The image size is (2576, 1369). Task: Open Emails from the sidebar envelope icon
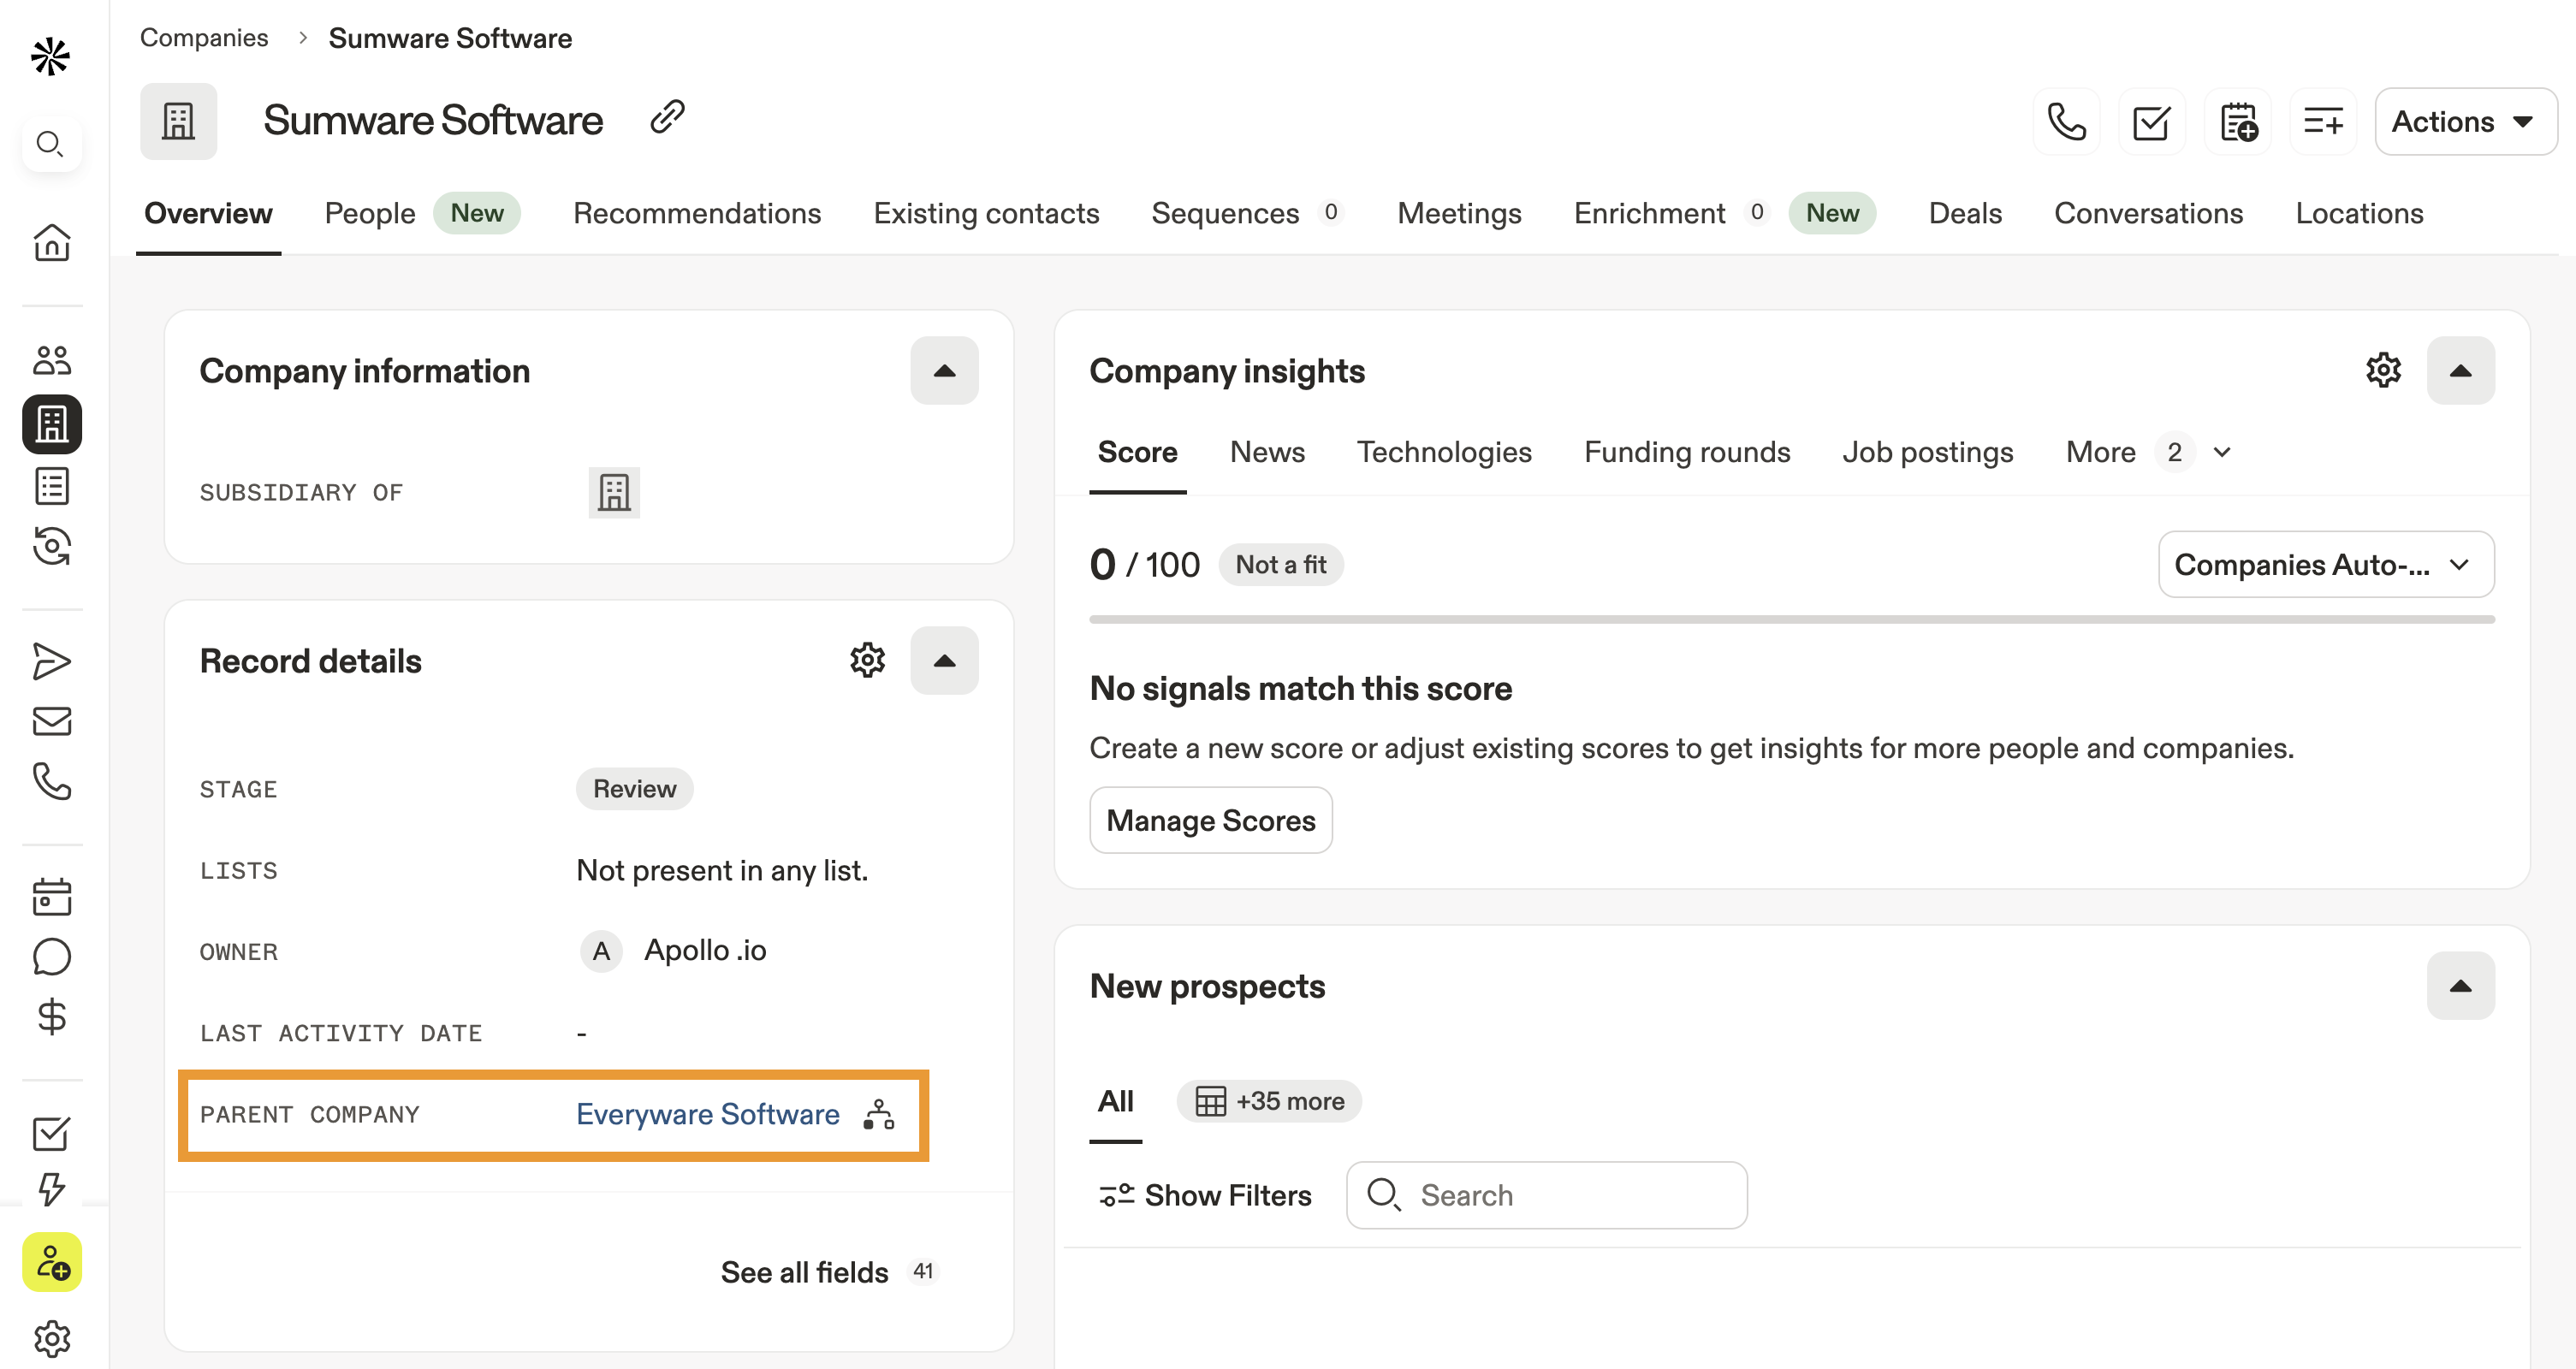pyautogui.click(x=52, y=721)
